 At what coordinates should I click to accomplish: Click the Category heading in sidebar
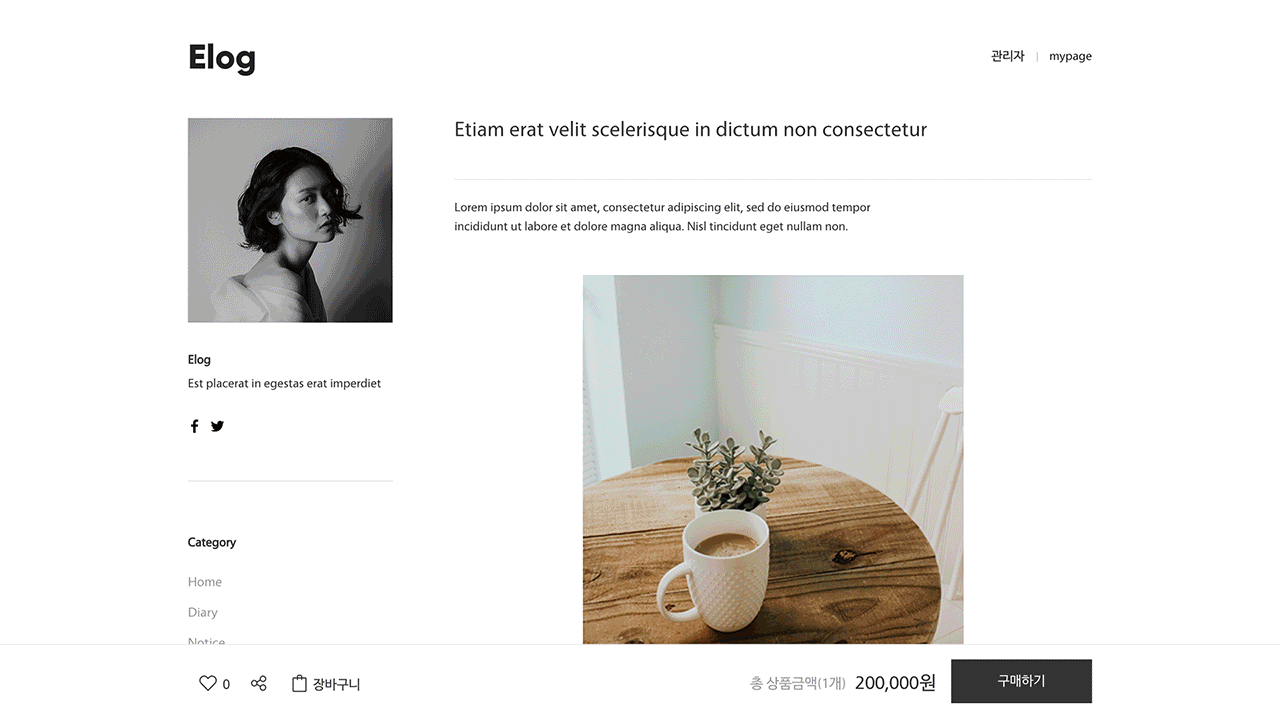212,542
